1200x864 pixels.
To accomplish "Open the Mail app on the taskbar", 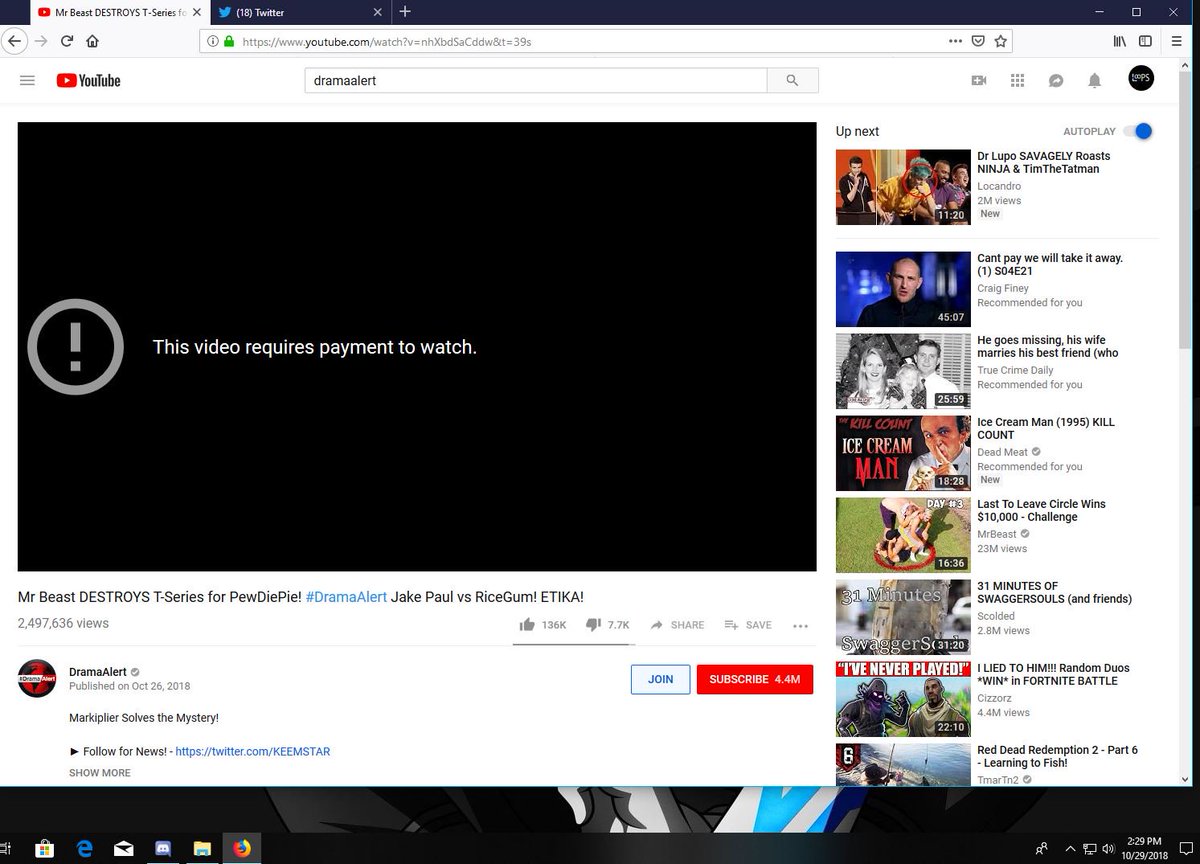I will click(x=124, y=848).
